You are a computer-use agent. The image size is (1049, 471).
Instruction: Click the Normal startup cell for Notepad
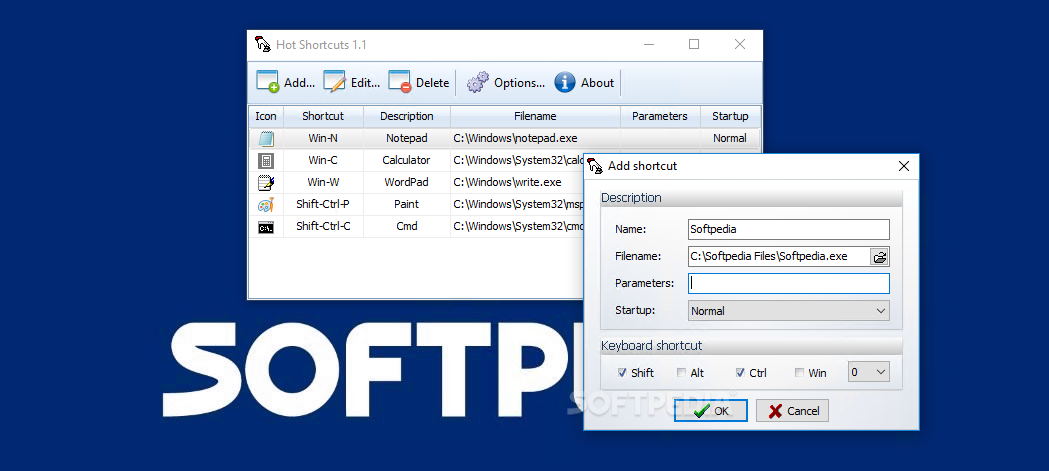pyautogui.click(x=730, y=138)
